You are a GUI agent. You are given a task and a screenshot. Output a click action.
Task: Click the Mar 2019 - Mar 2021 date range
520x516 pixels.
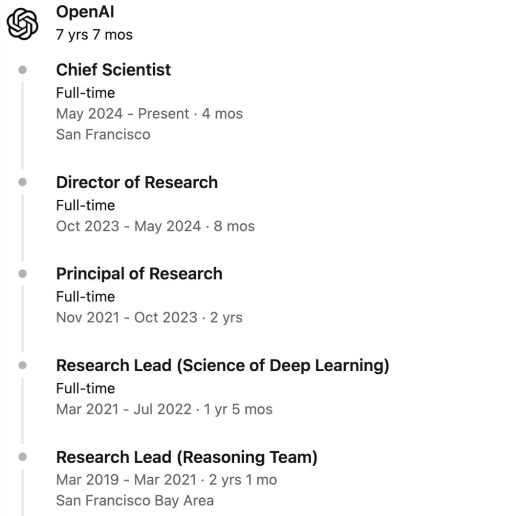point(126,480)
